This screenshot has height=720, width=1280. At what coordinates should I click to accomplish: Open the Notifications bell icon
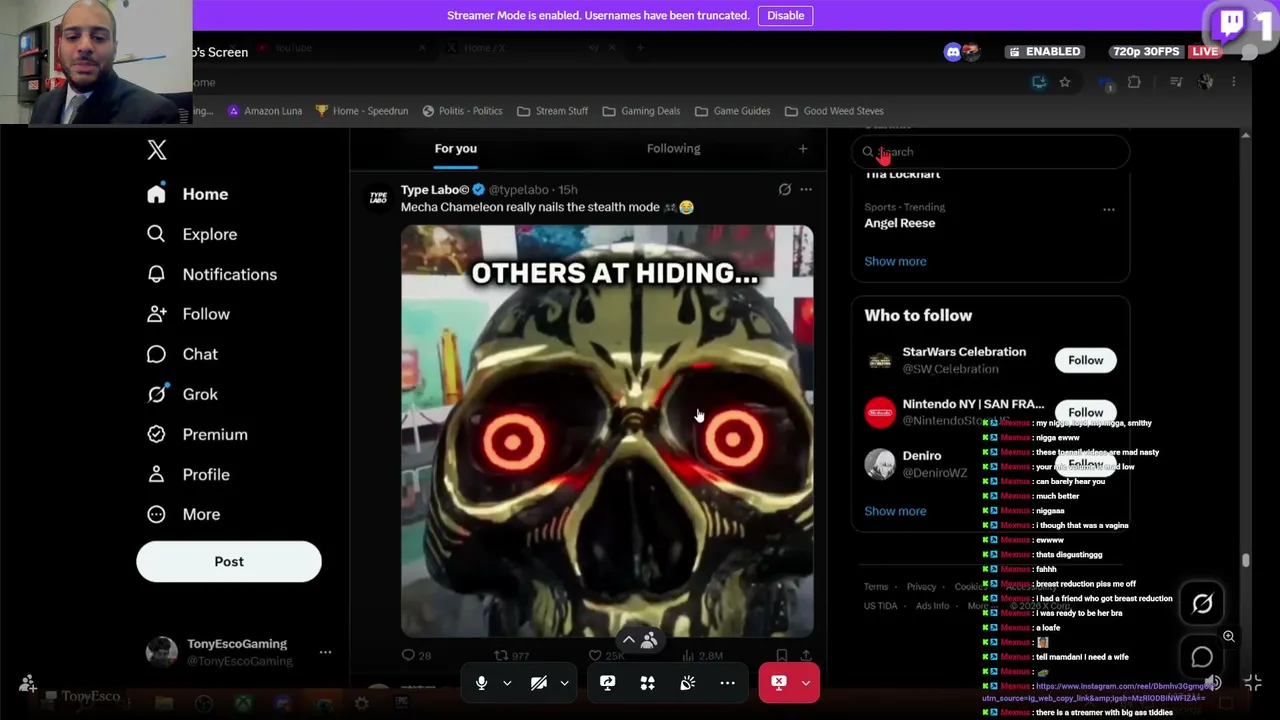156,274
